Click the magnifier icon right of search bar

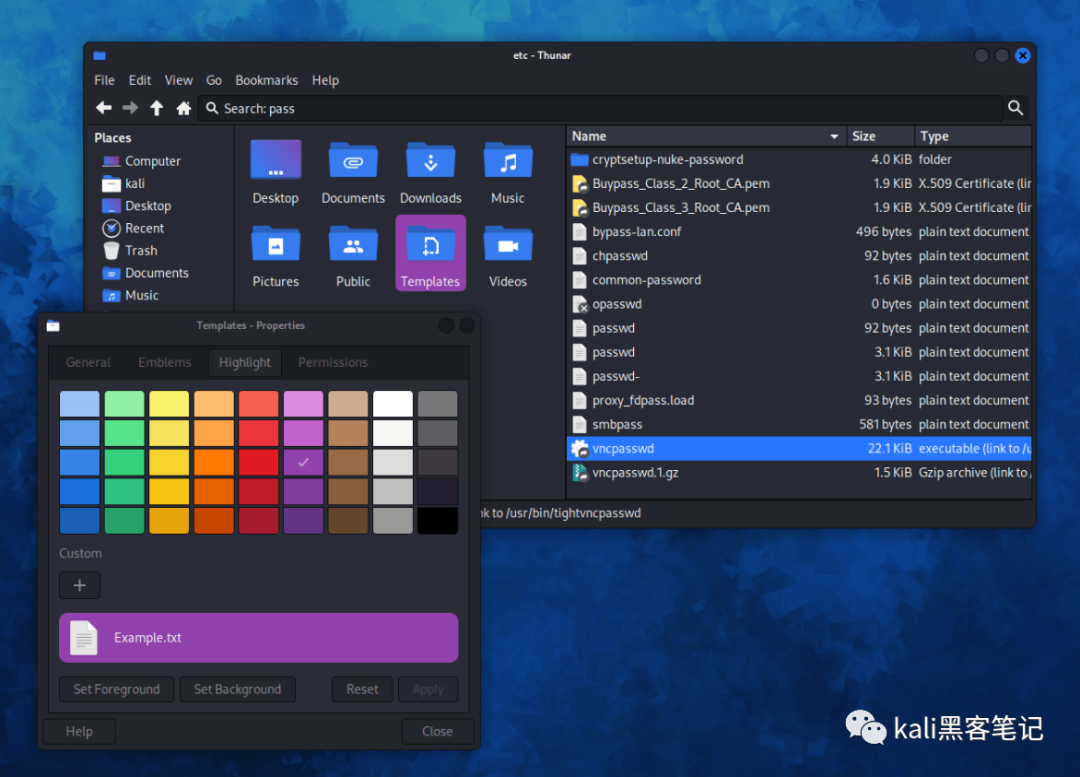tap(1015, 107)
